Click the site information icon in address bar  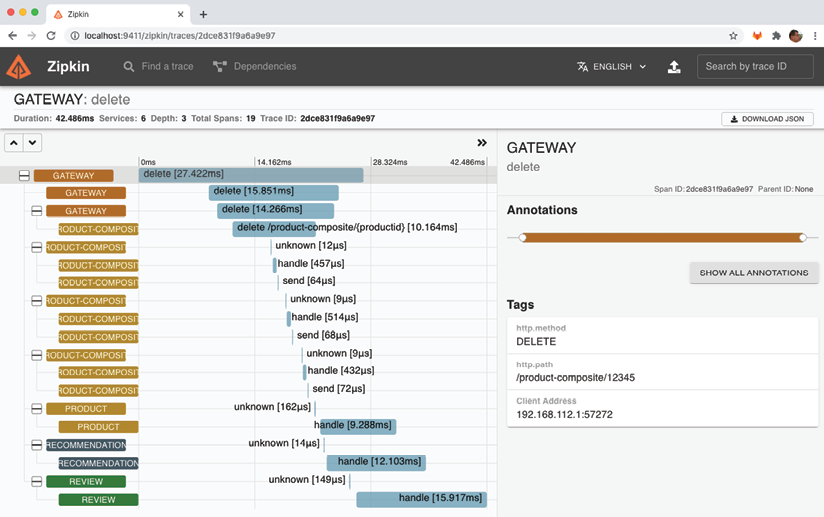click(75, 36)
